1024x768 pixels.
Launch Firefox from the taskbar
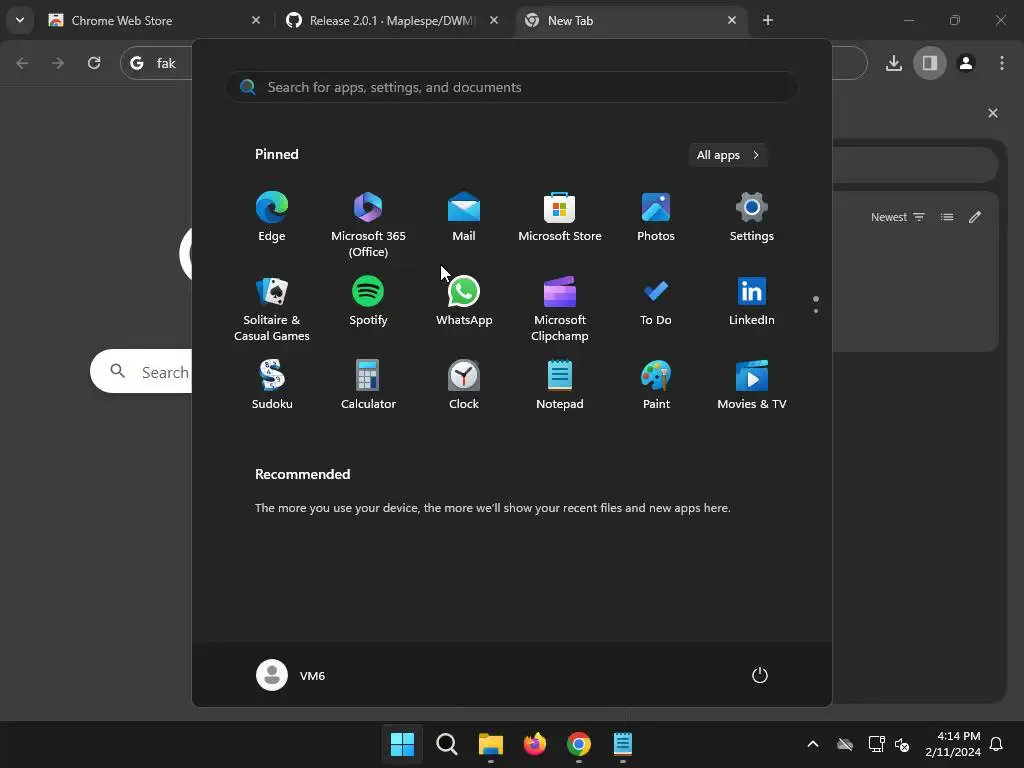click(x=535, y=744)
